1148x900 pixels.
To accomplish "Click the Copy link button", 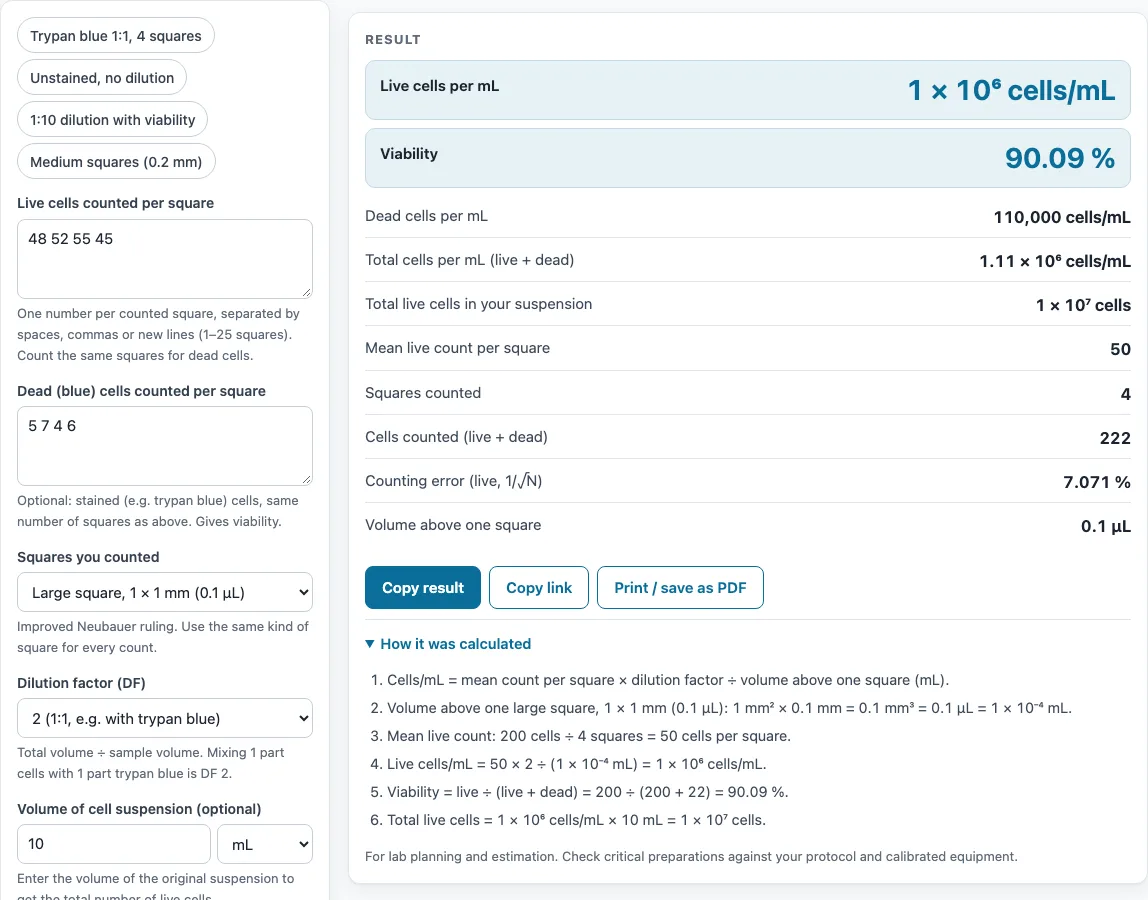I will click(539, 587).
